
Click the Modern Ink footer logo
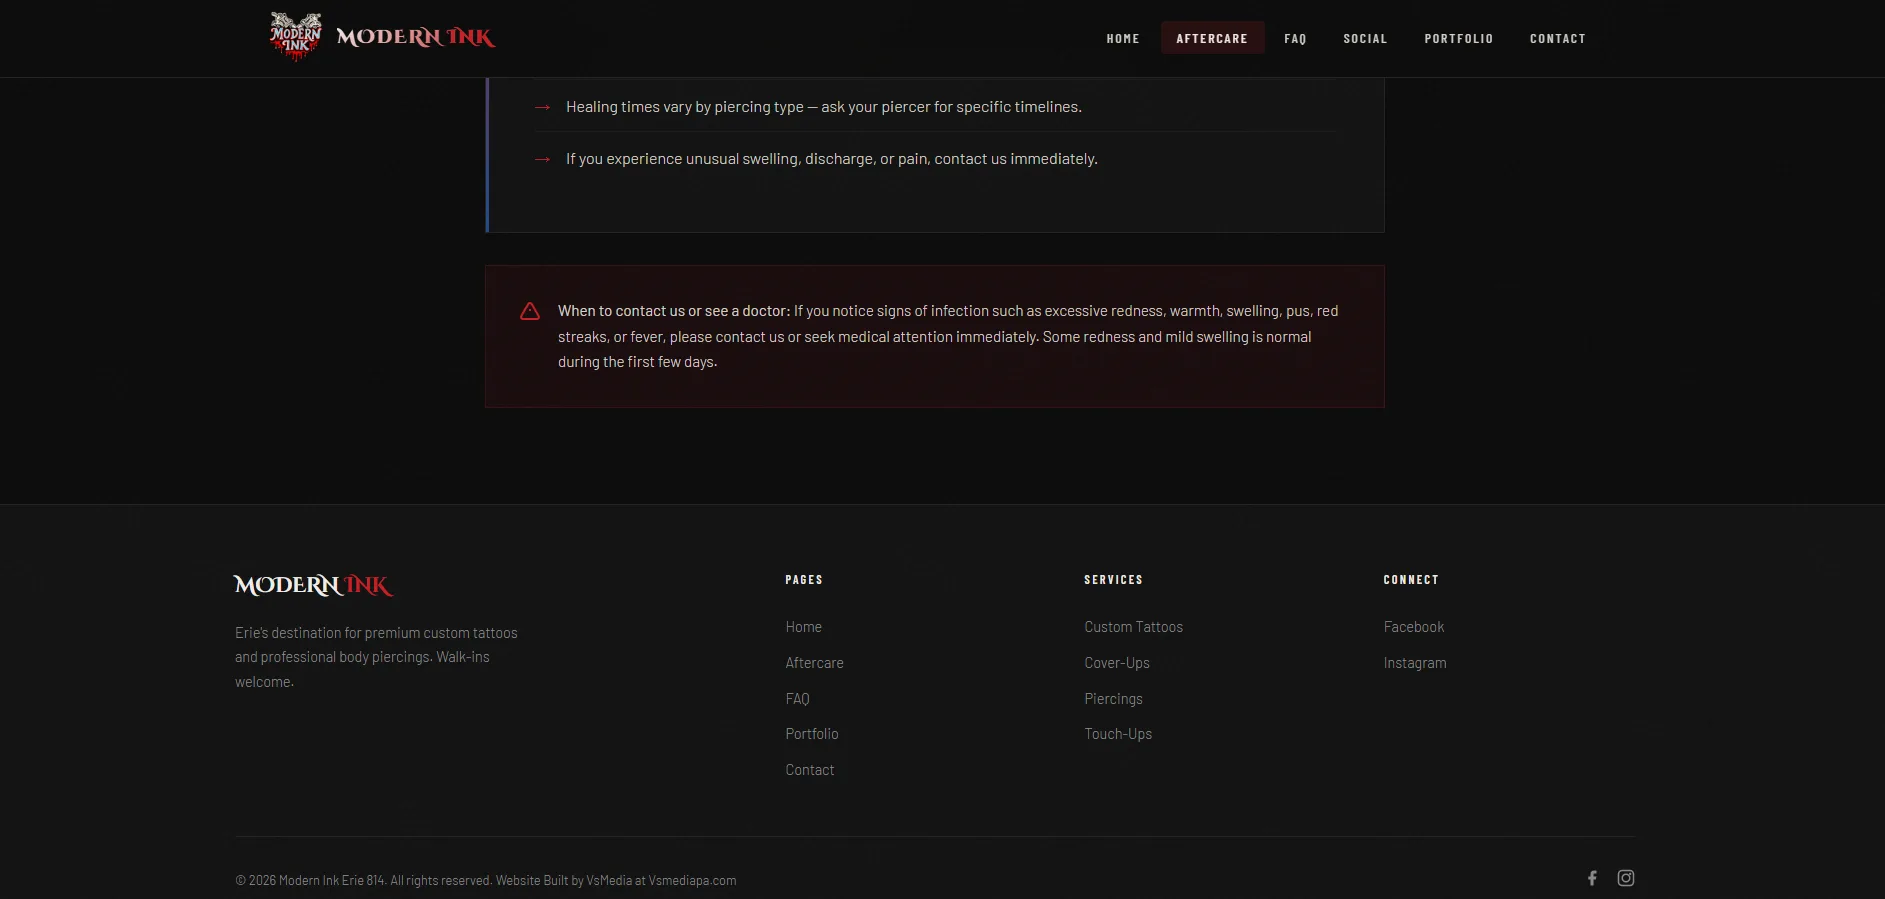(x=314, y=585)
